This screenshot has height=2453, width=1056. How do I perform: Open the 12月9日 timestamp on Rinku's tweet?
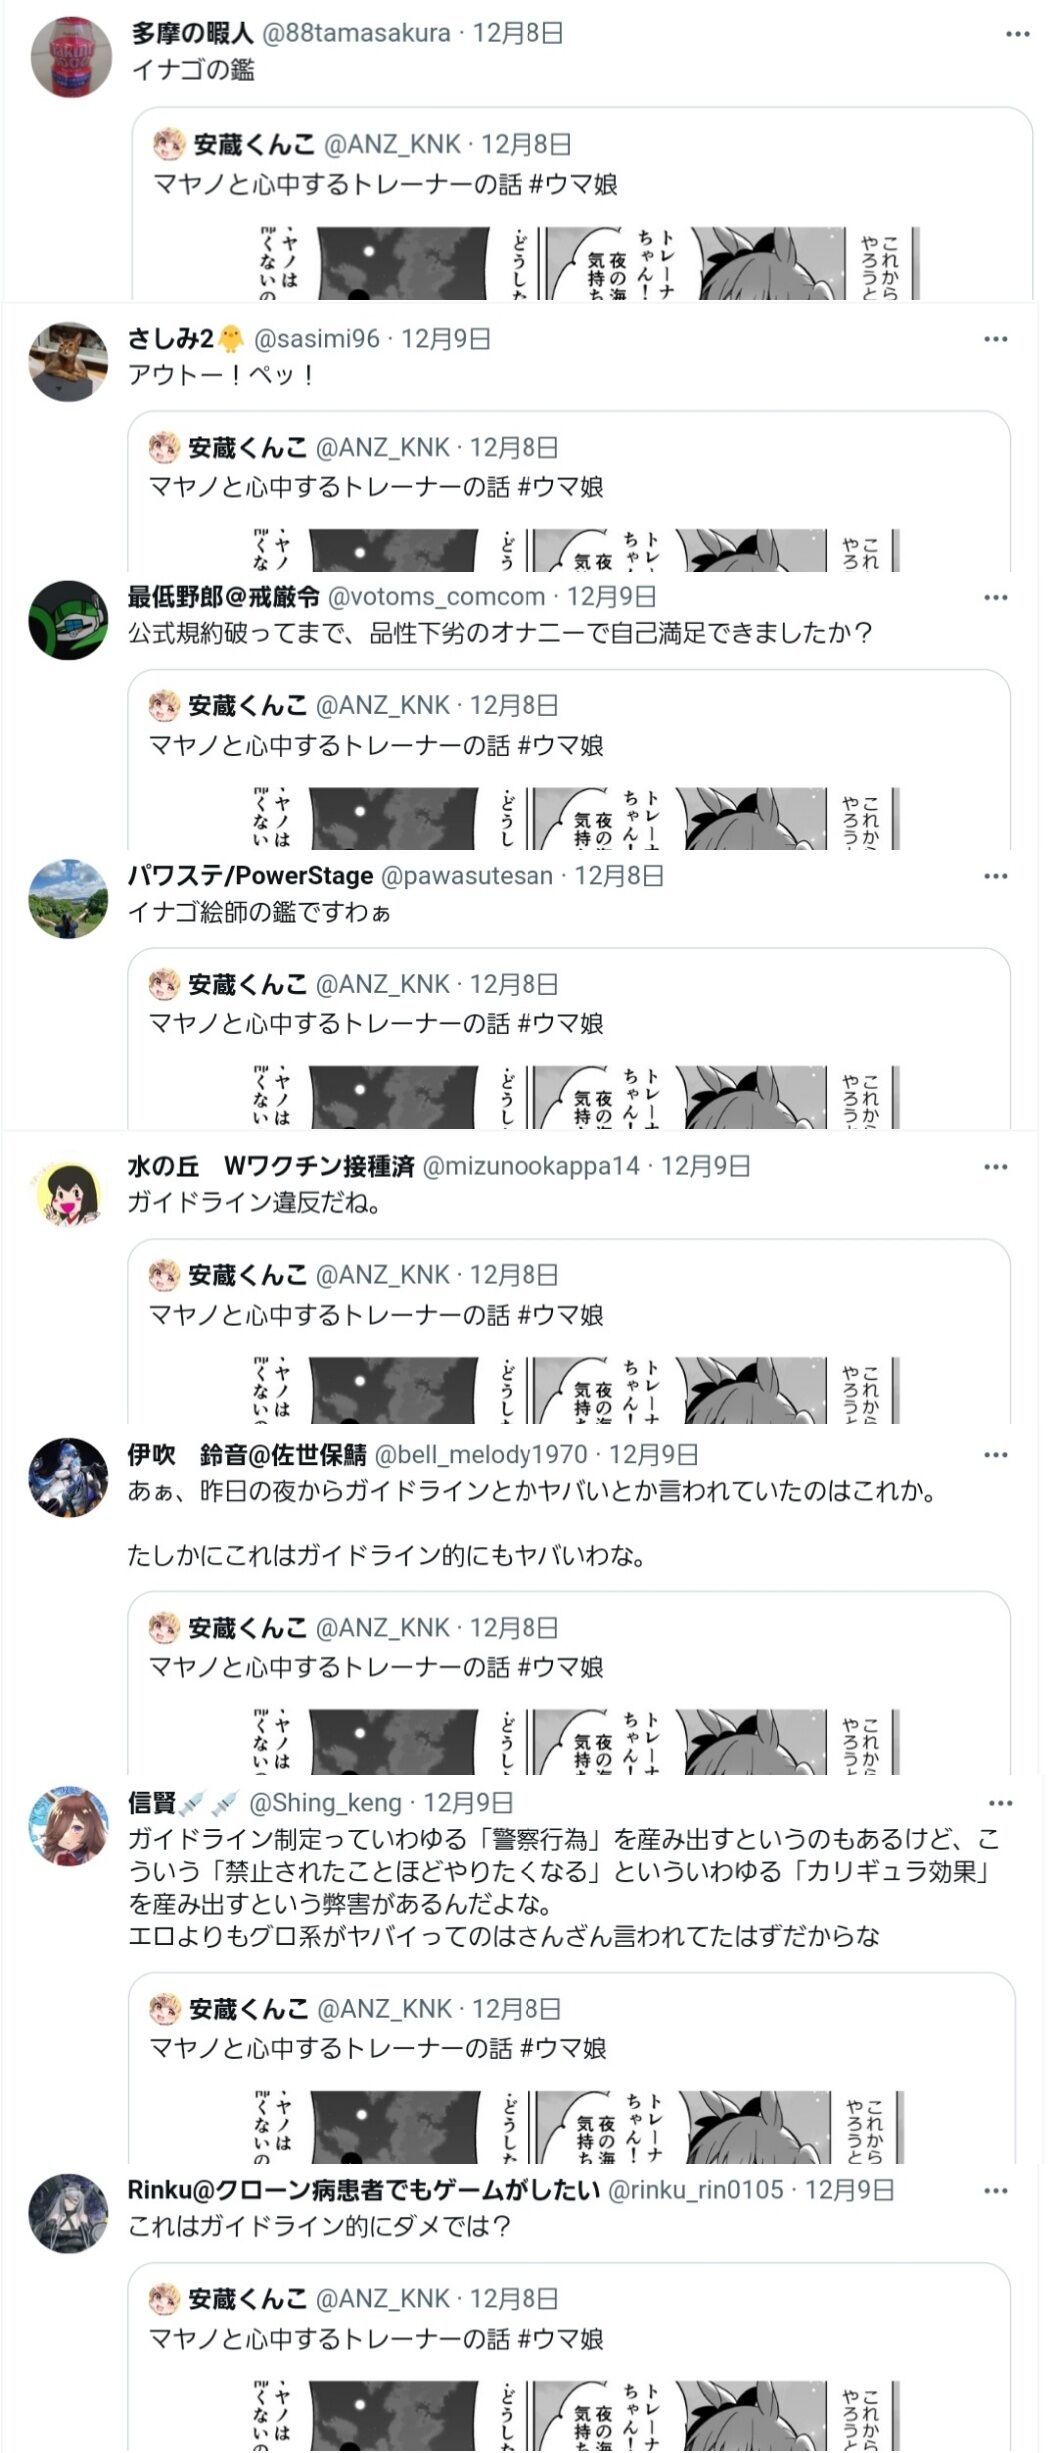coord(849,2190)
